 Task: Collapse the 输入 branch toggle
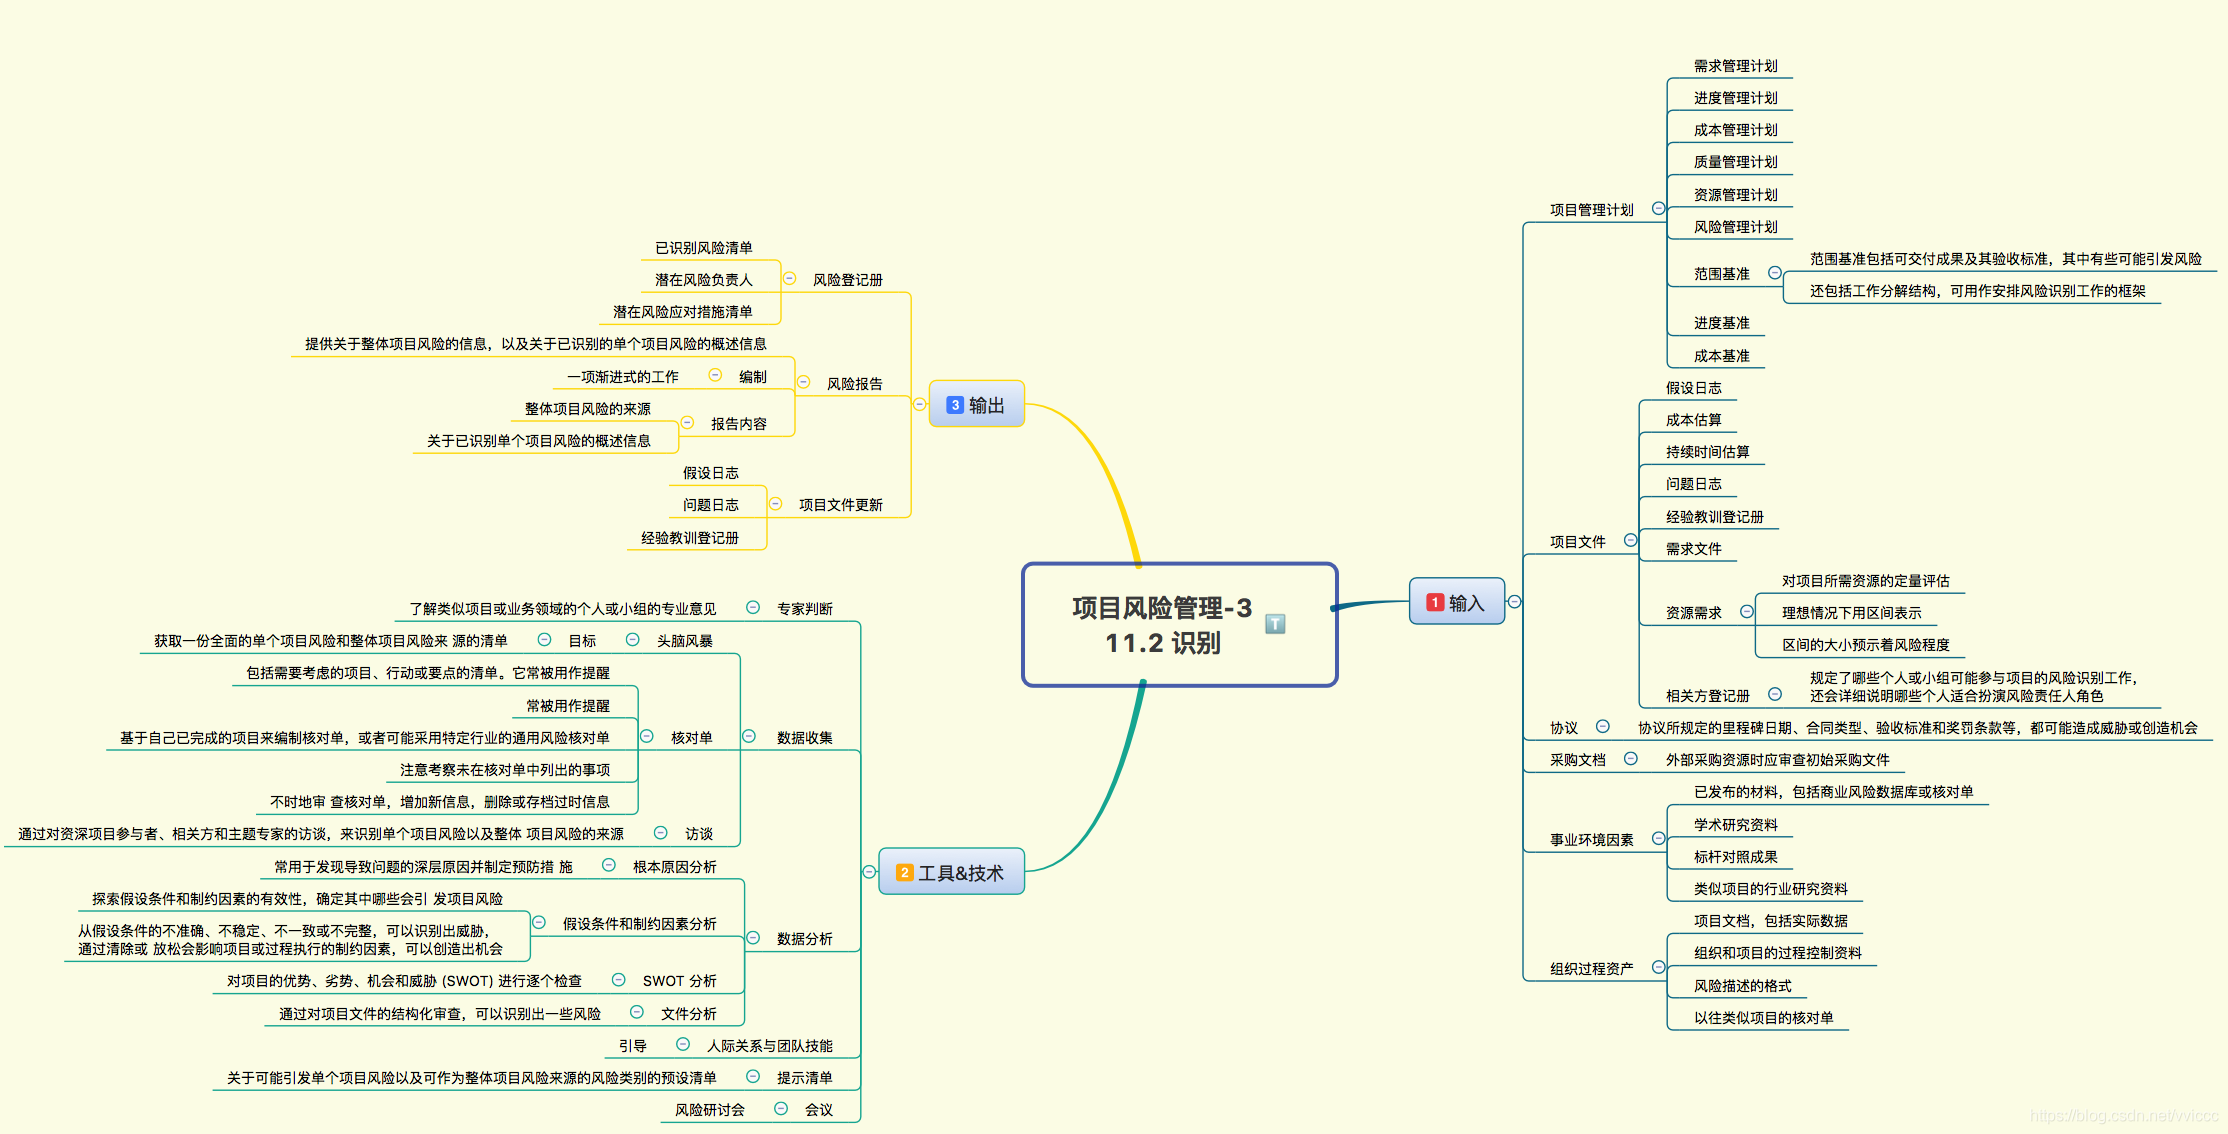(1515, 602)
